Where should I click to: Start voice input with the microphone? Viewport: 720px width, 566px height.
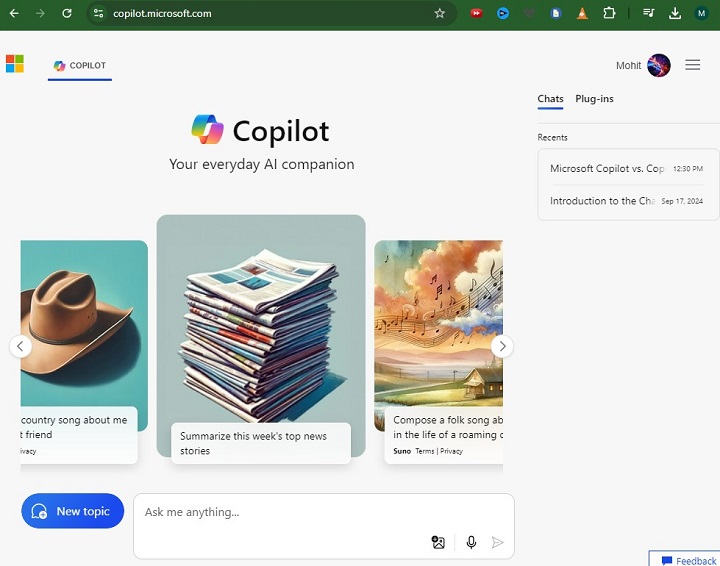471,542
